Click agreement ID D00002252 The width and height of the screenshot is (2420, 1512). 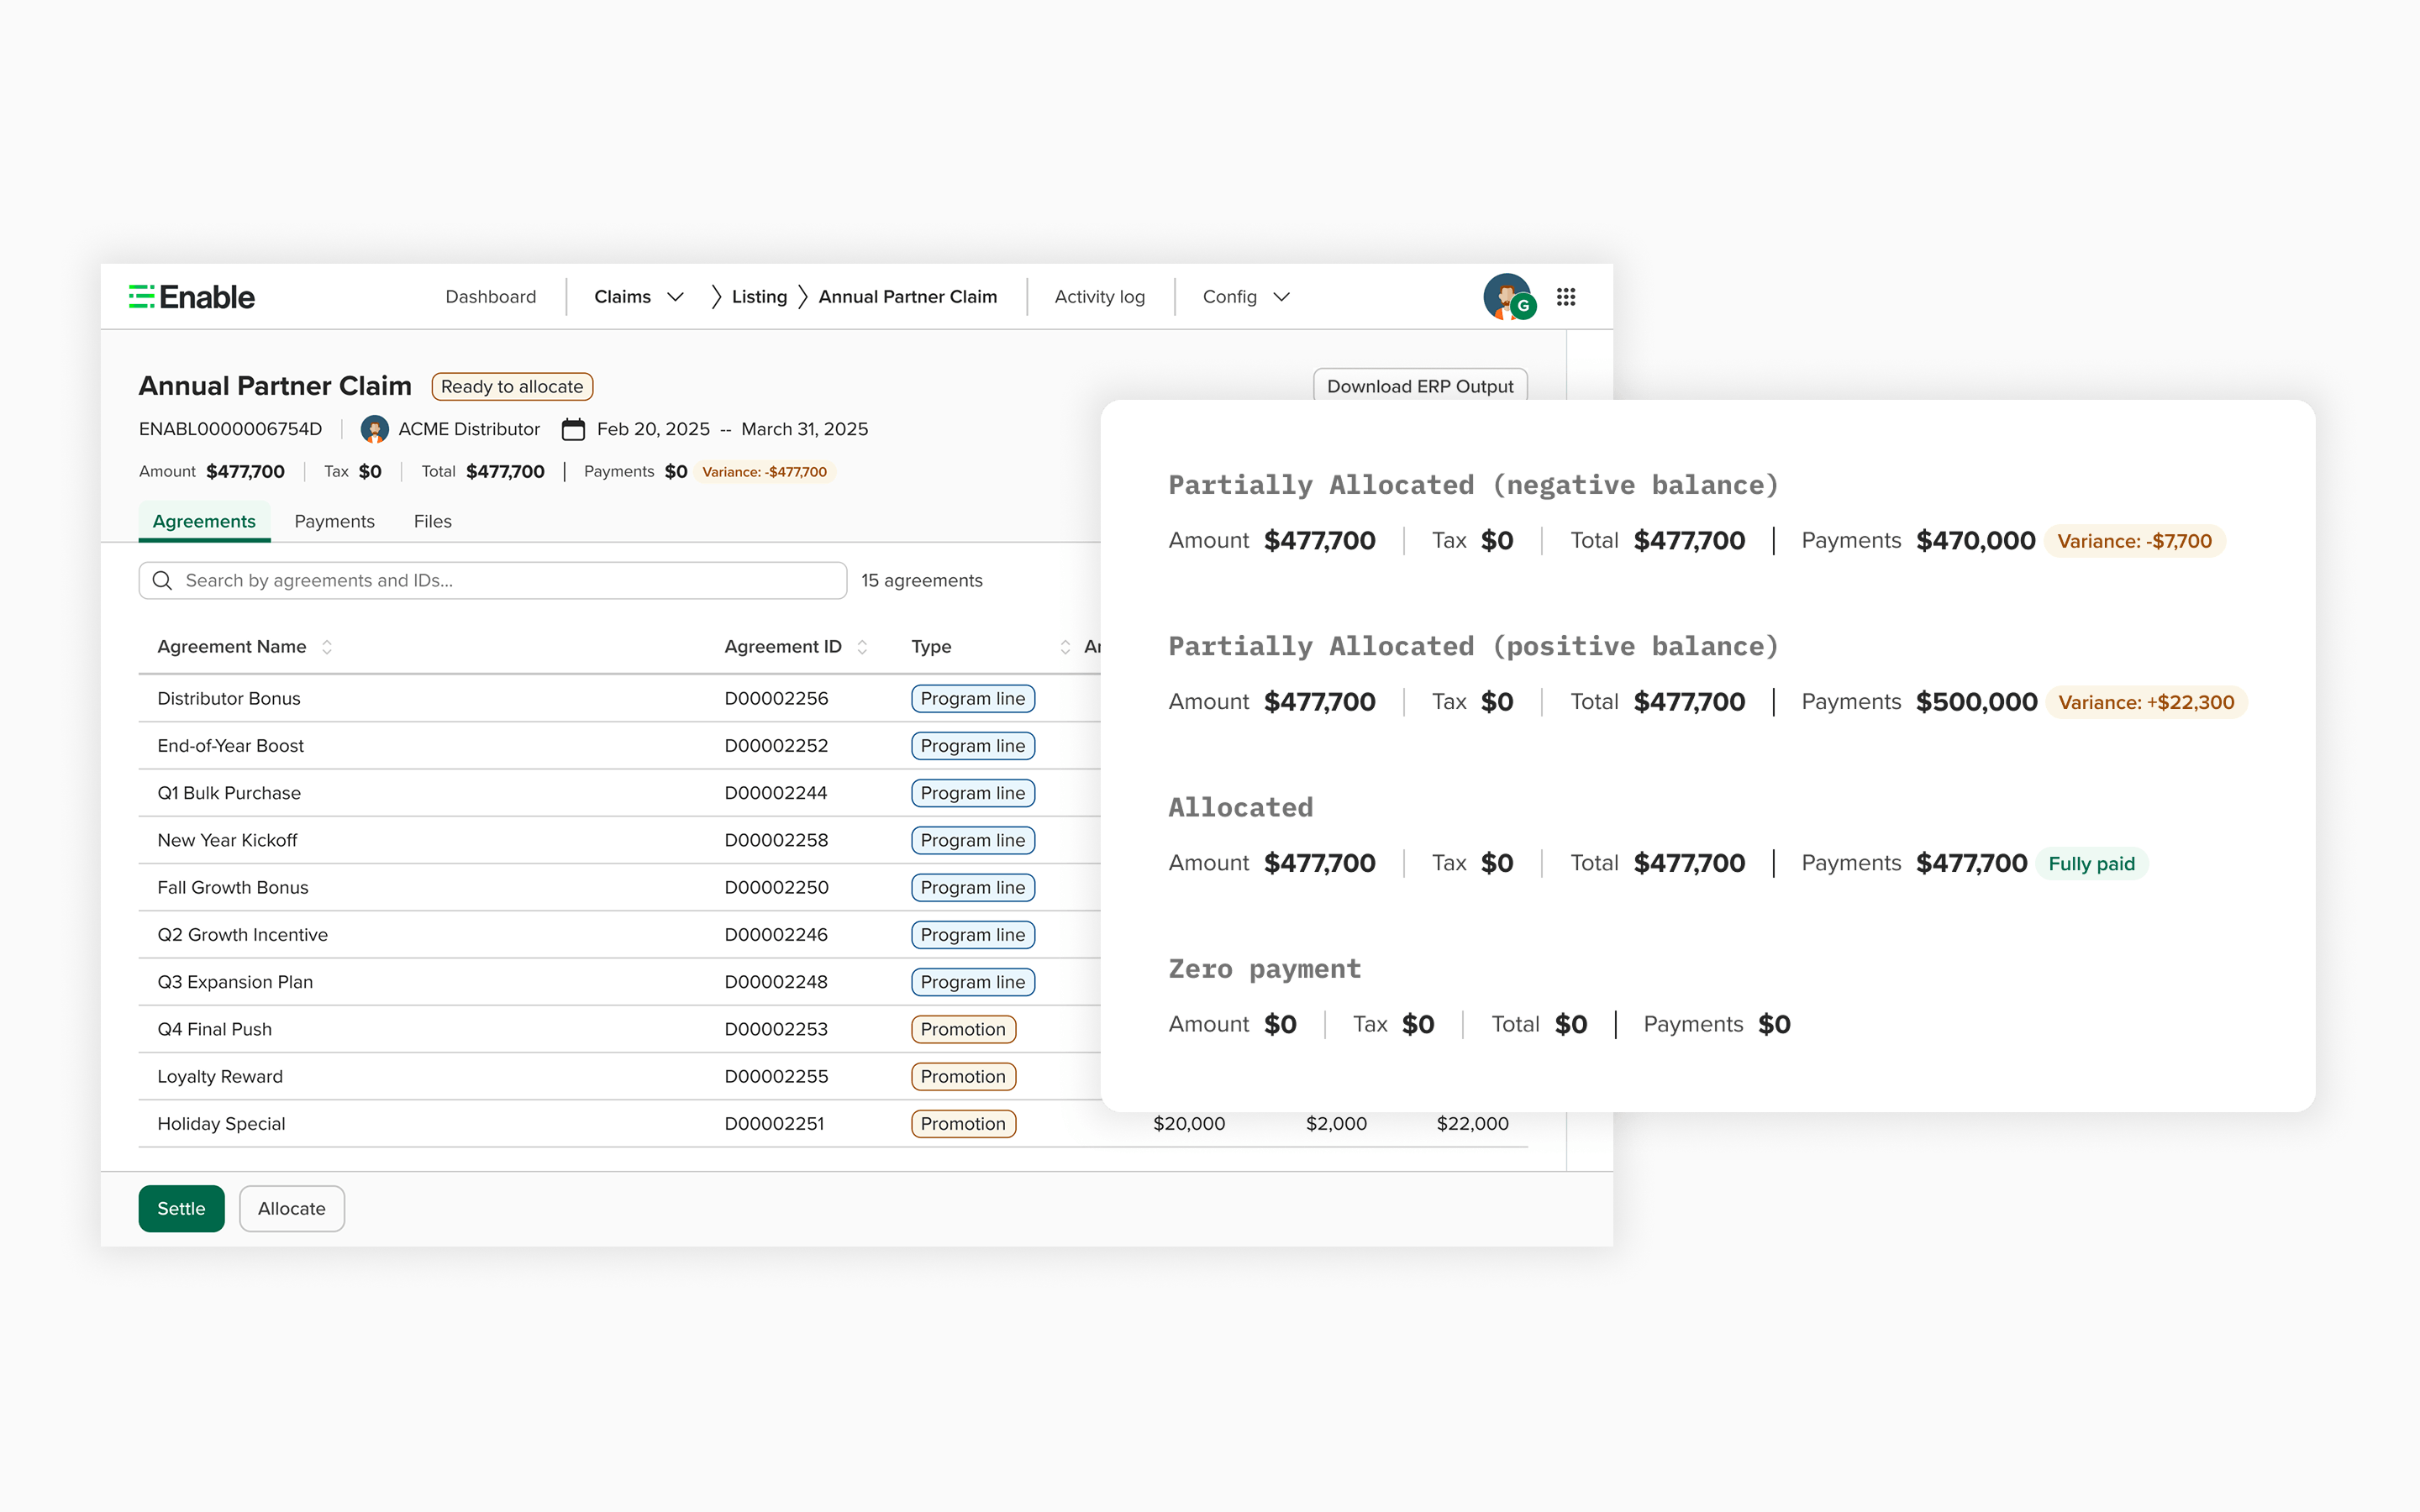pos(776,745)
